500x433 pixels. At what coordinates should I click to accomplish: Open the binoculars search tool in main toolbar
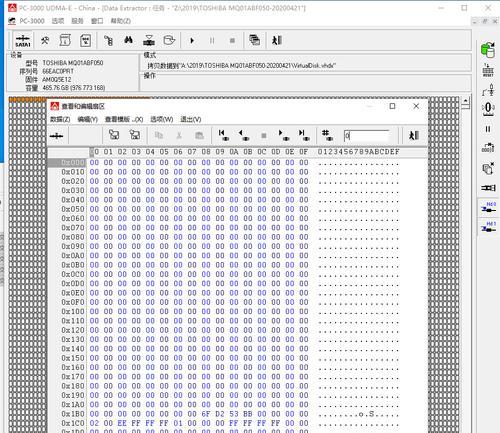tap(128, 41)
